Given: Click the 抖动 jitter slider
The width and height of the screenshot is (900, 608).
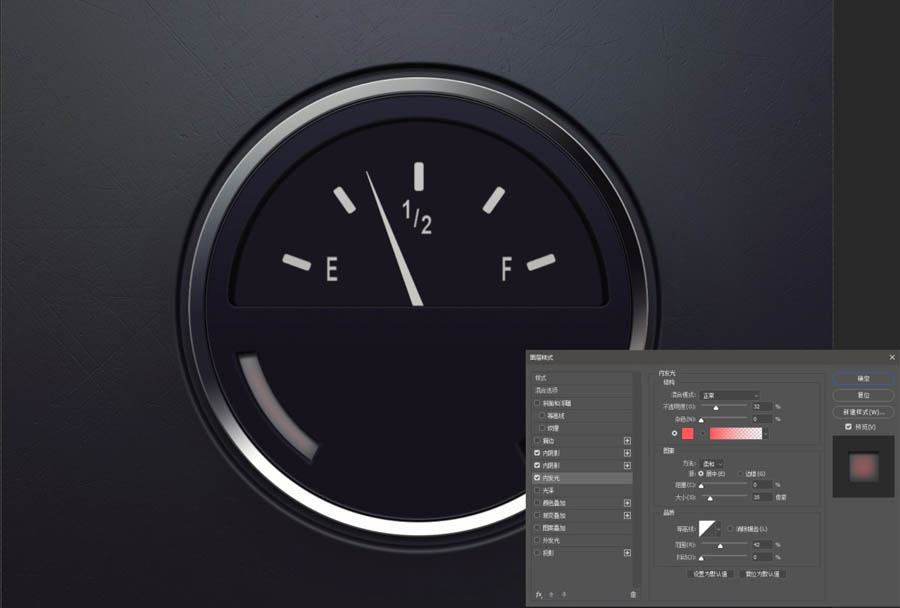Looking at the screenshot, I should tap(724, 557).
